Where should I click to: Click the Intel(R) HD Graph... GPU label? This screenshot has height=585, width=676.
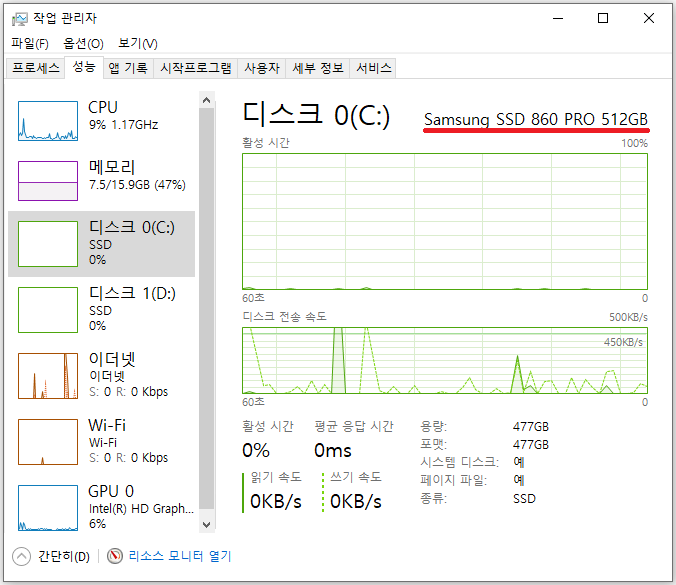pyautogui.click(x=141, y=509)
